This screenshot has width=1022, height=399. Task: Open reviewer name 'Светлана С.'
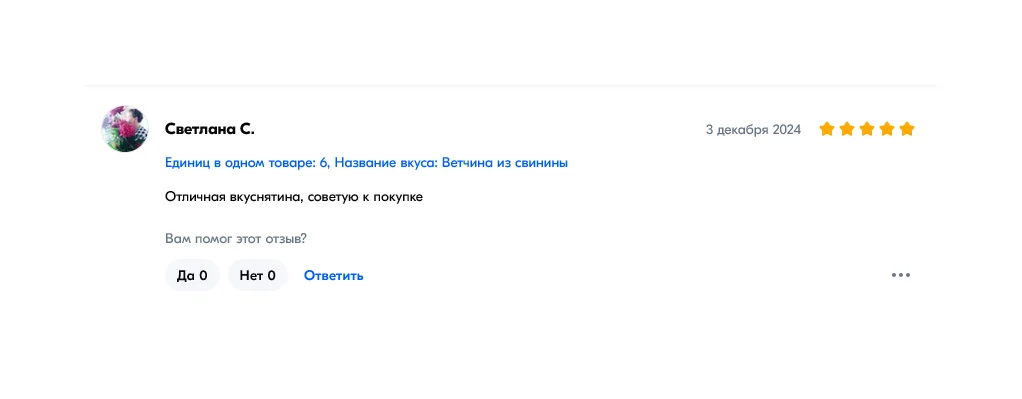(x=210, y=129)
